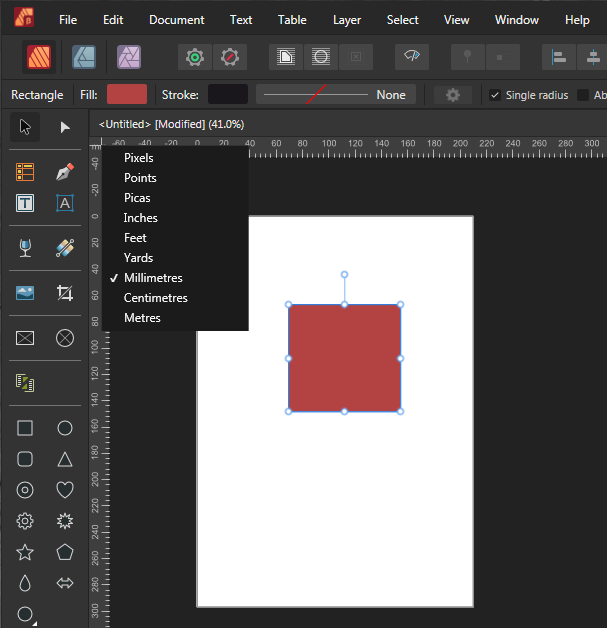Screen dimensions: 607x628
Task: Select the Pen tool
Action: (x=64, y=172)
